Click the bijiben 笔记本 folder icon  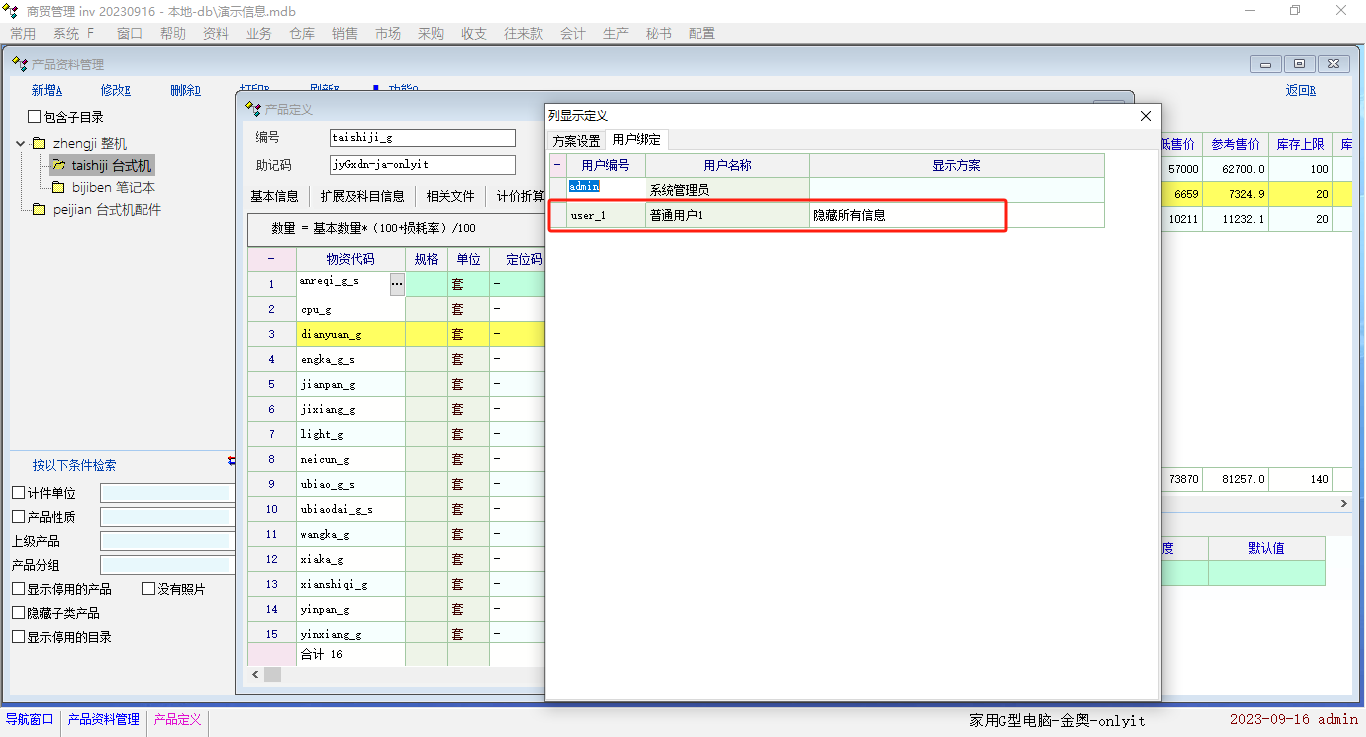click(x=58, y=188)
